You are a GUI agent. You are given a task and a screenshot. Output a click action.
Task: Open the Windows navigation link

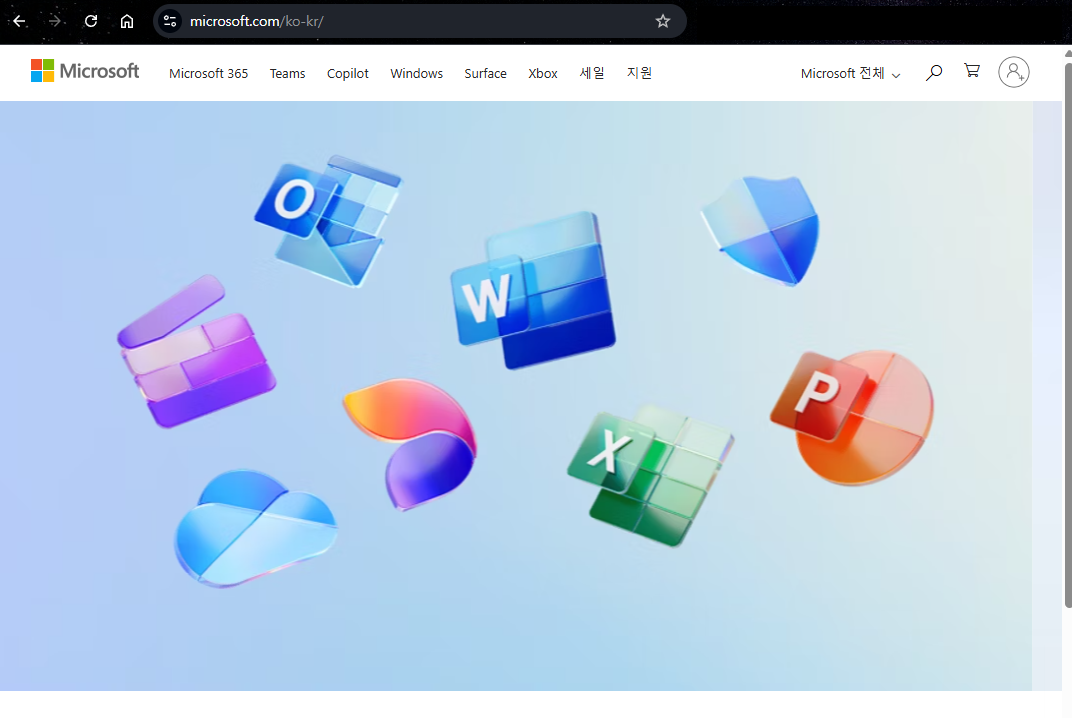point(416,73)
